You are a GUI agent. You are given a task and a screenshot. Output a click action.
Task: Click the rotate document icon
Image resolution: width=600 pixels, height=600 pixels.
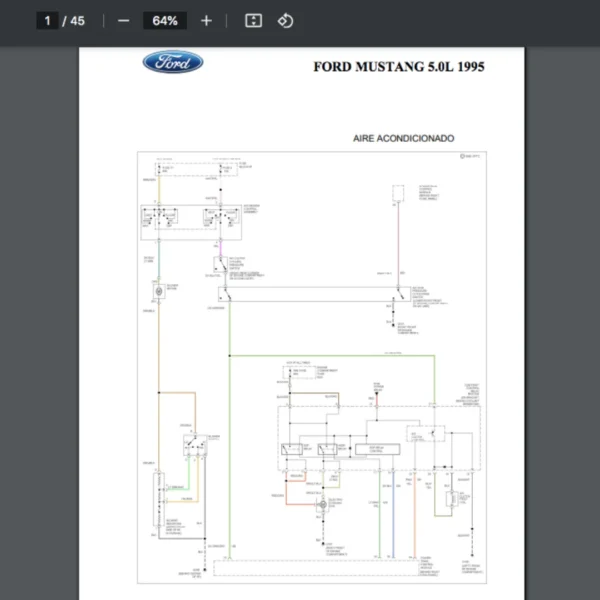[285, 21]
